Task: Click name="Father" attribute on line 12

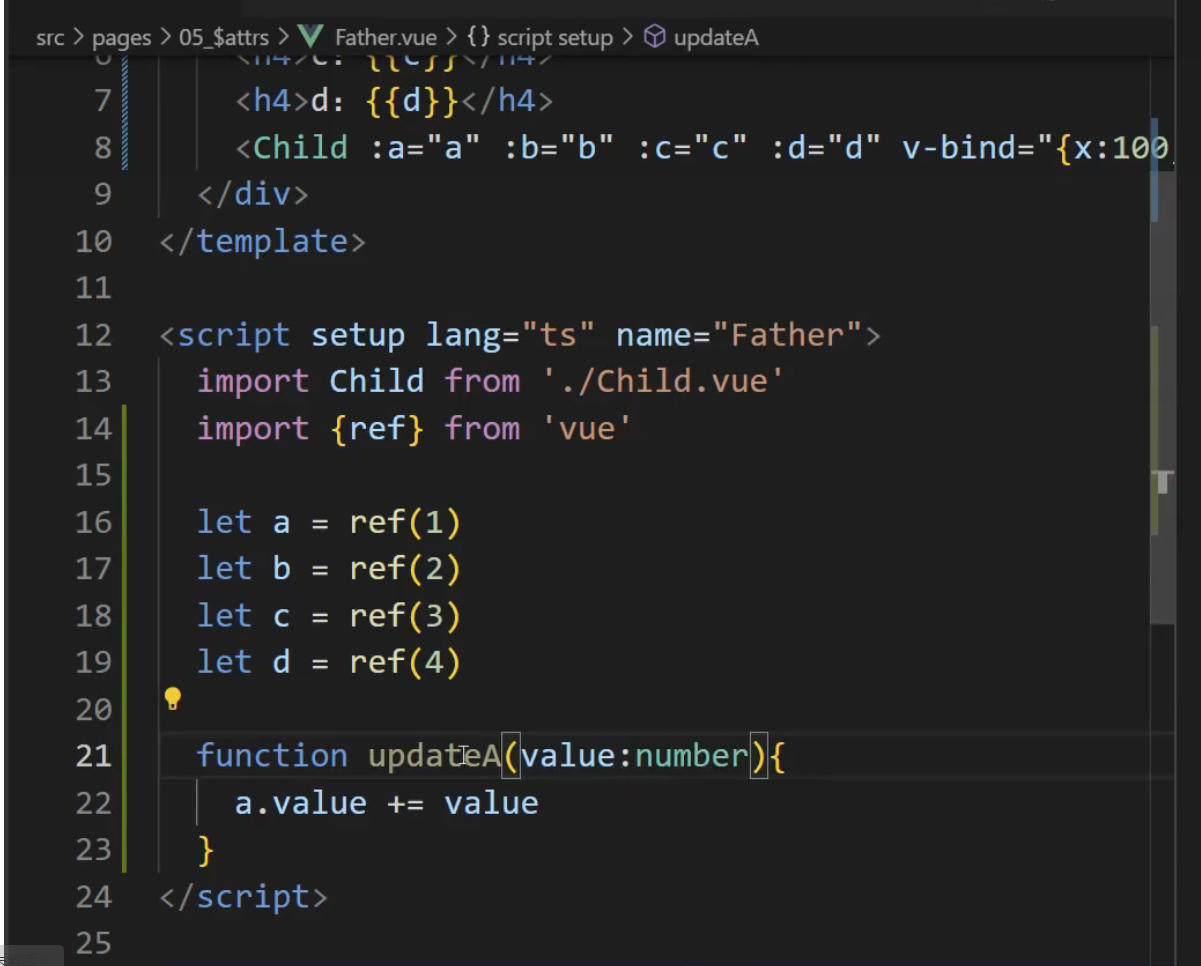Action: [739, 335]
